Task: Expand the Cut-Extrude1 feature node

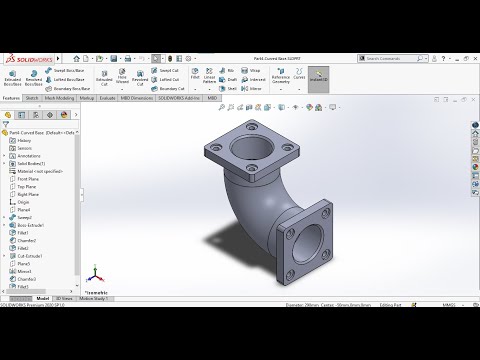Action: 4,256
